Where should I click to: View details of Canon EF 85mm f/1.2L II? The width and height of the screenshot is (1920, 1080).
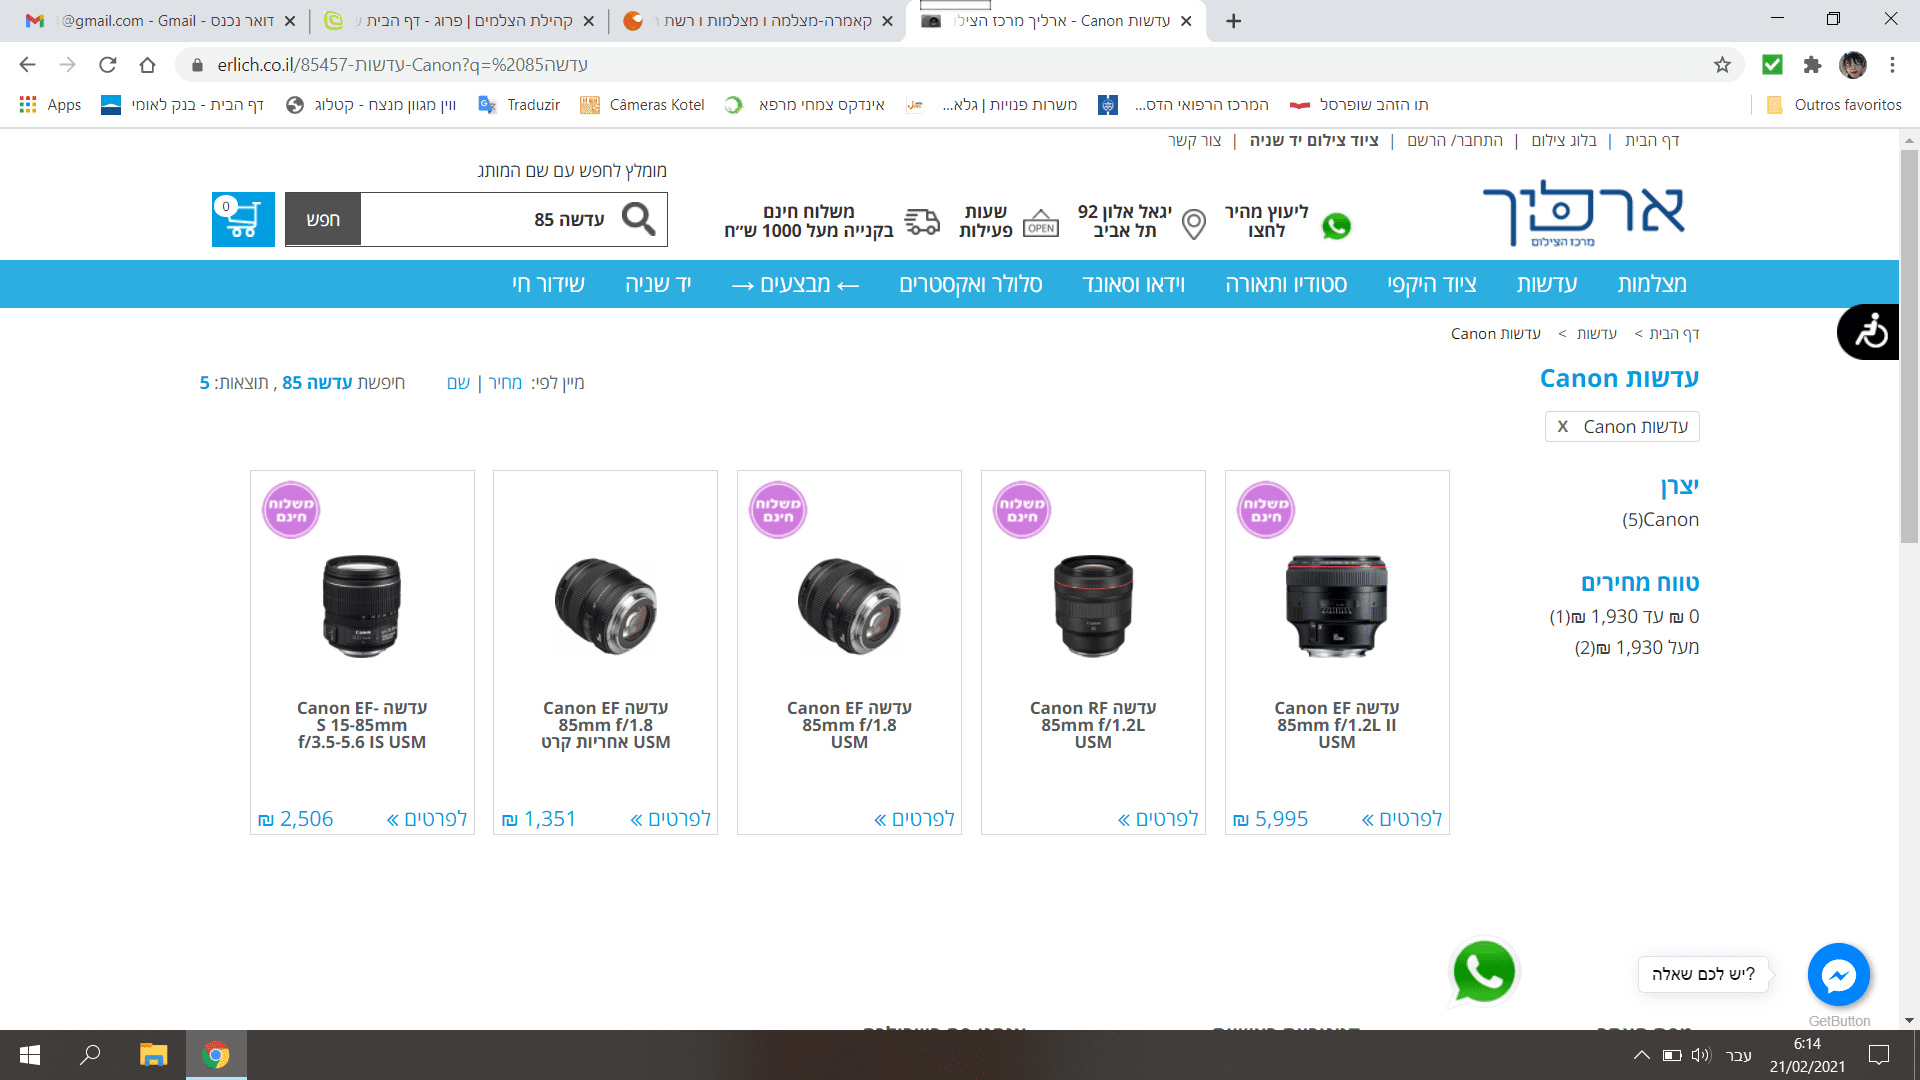pos(1402,819)
